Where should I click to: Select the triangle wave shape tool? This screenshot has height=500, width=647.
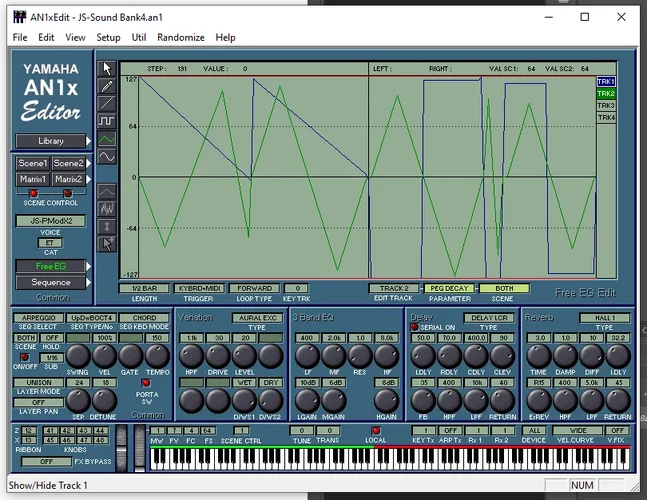[x=107, y=139]
